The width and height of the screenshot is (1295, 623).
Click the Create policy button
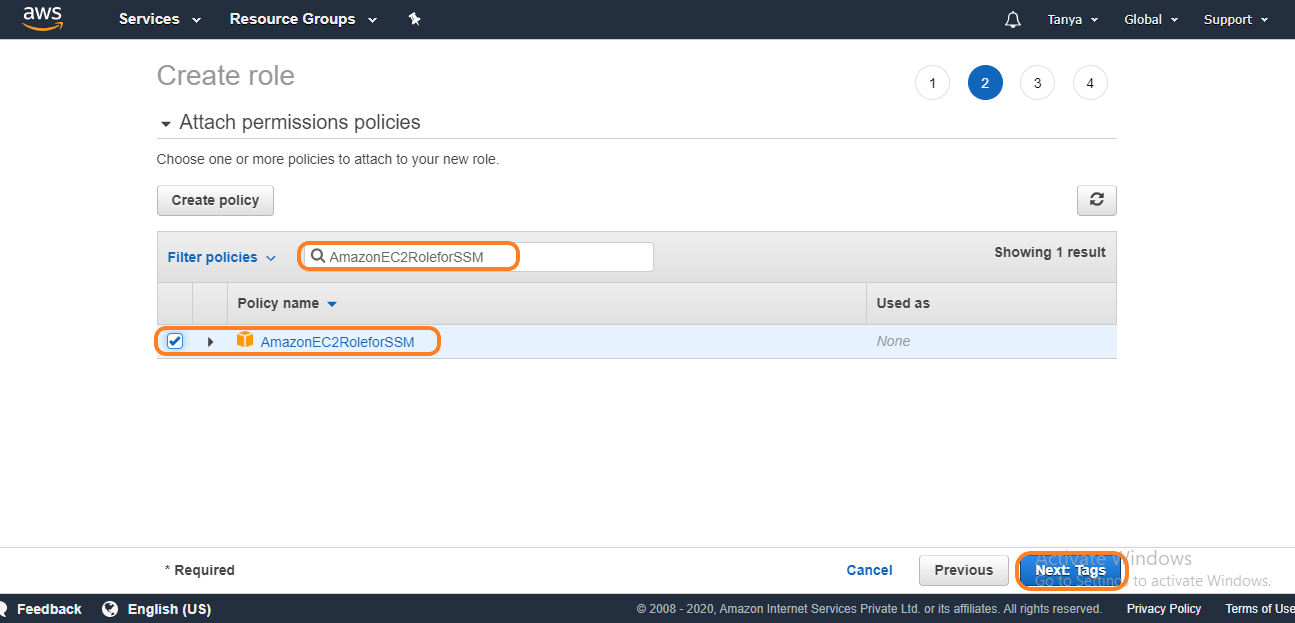[215, 200]
